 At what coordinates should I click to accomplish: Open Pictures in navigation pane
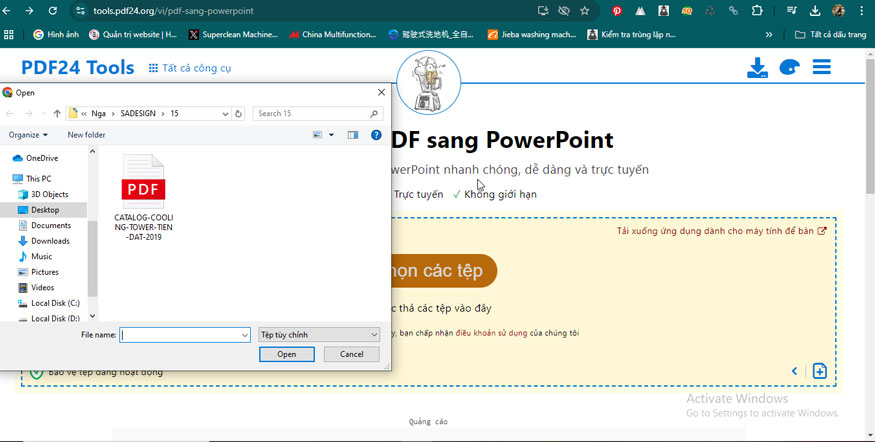(45, 272)
